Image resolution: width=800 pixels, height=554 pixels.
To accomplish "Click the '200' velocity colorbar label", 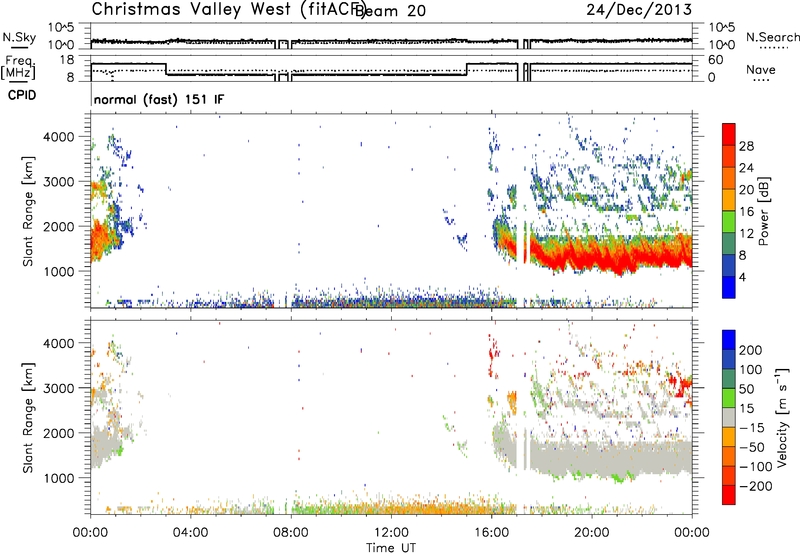I will 751,350.
